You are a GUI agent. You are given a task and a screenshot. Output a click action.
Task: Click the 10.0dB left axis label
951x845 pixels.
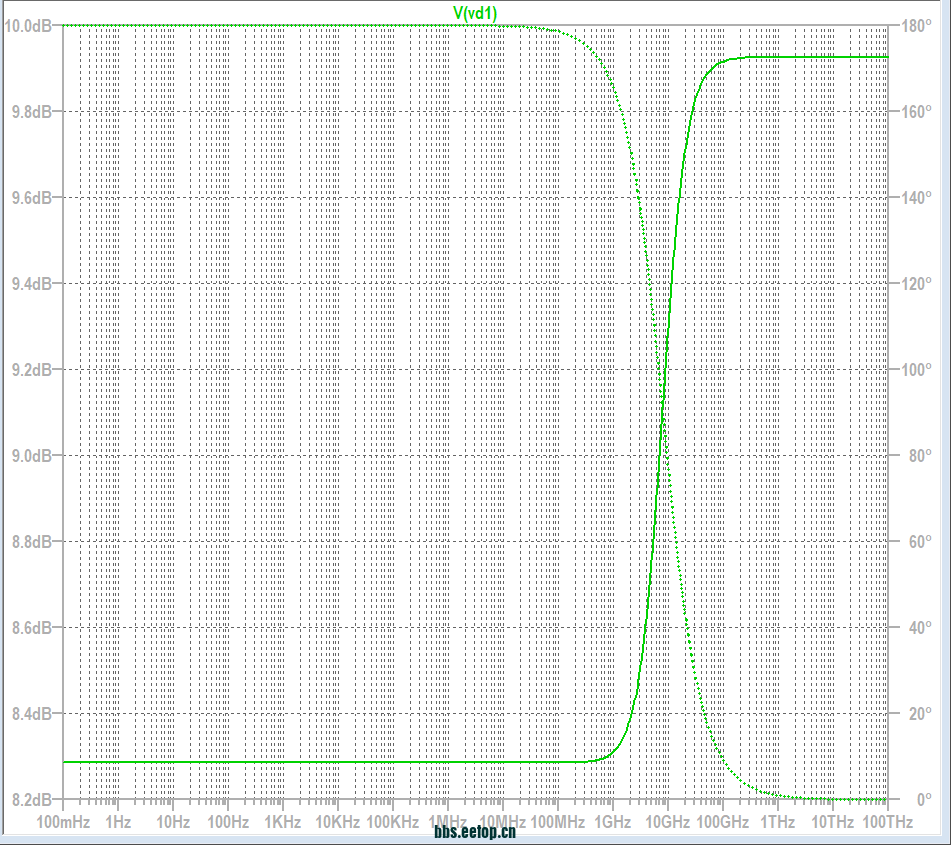pyautogui.click(x=29, y=25)
